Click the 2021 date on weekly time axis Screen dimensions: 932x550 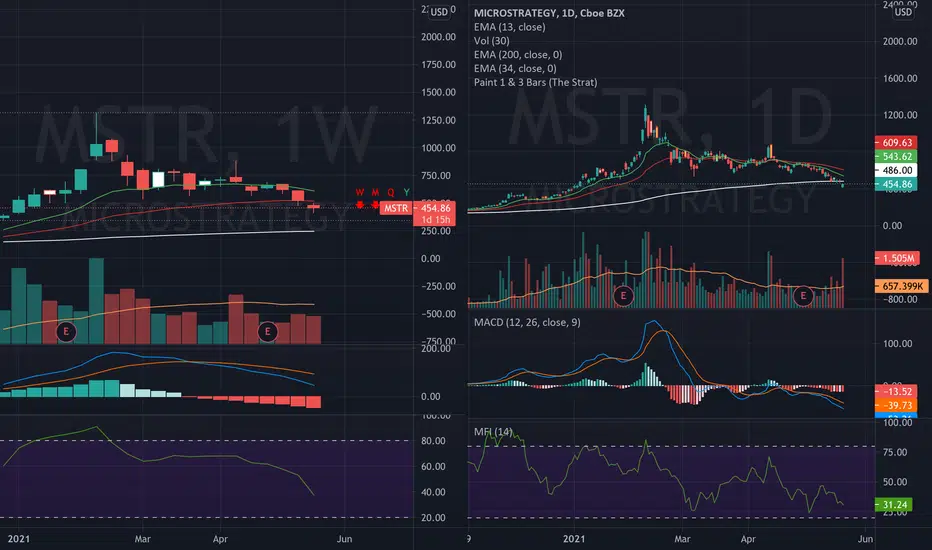point(18,539)
